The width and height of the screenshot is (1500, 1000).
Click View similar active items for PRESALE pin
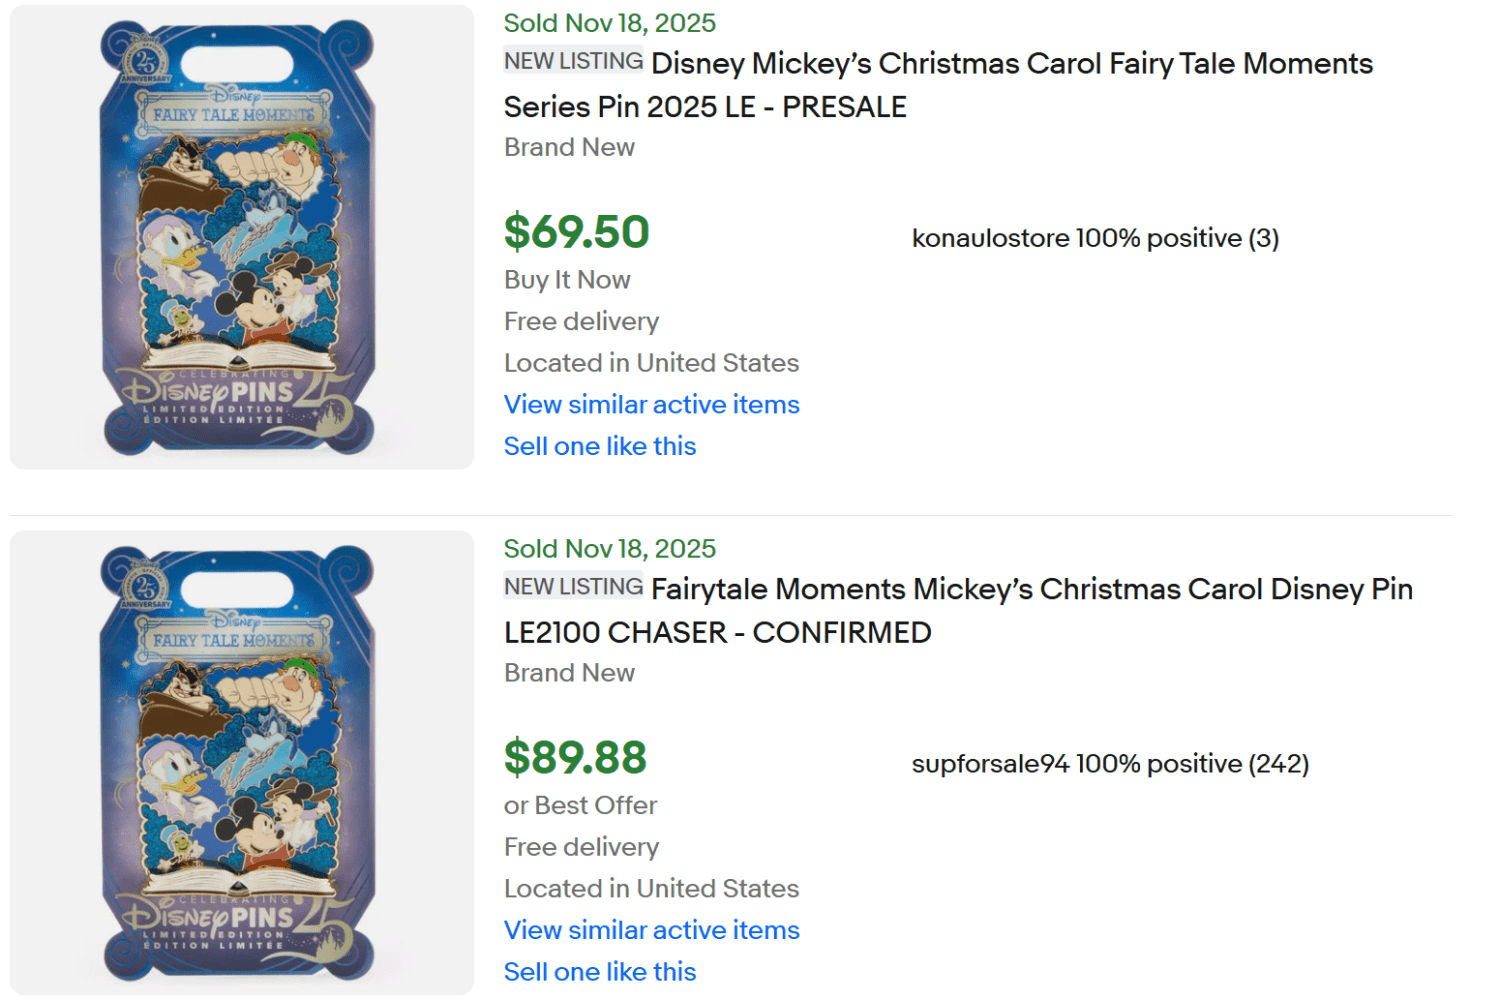coord(651,404)
